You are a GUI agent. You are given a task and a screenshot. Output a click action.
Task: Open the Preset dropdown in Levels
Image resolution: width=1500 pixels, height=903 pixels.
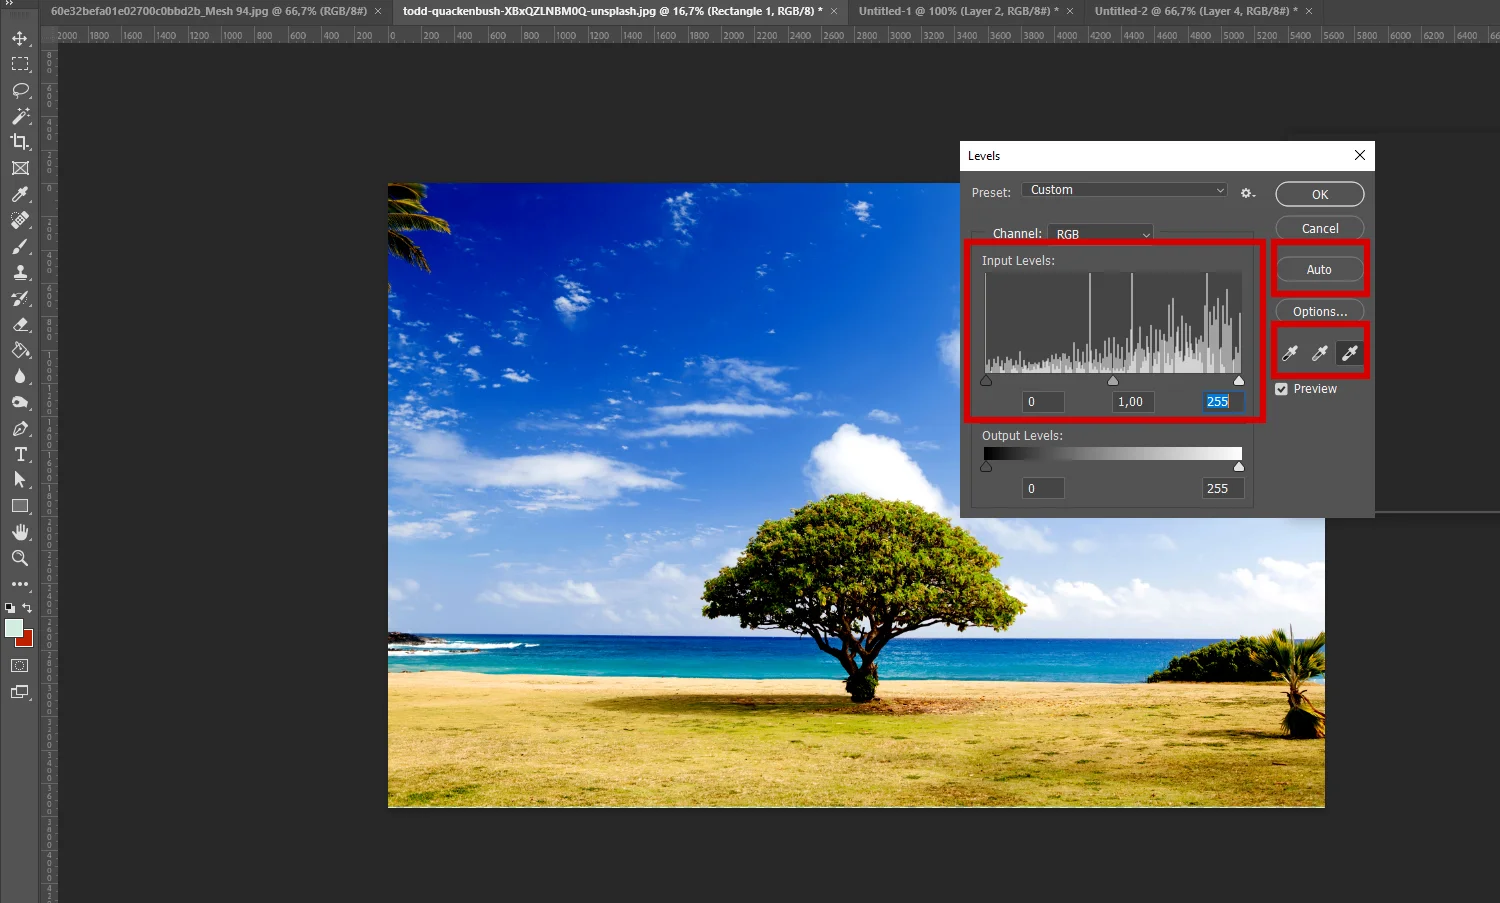tap(1125, 190)
